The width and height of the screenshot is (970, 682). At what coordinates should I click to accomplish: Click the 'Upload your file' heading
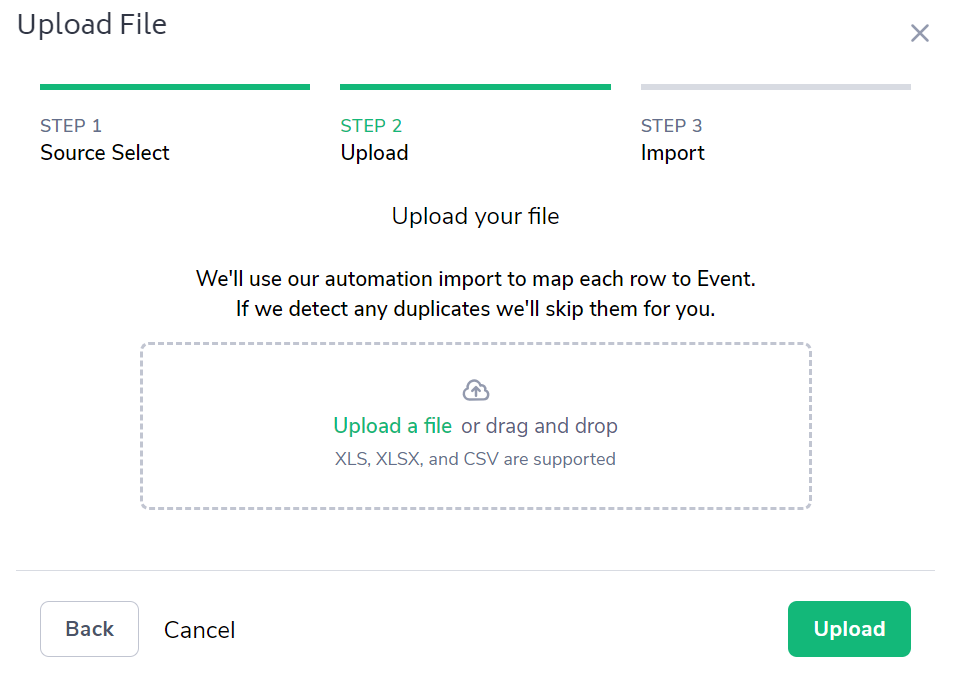tap(475, 216)
